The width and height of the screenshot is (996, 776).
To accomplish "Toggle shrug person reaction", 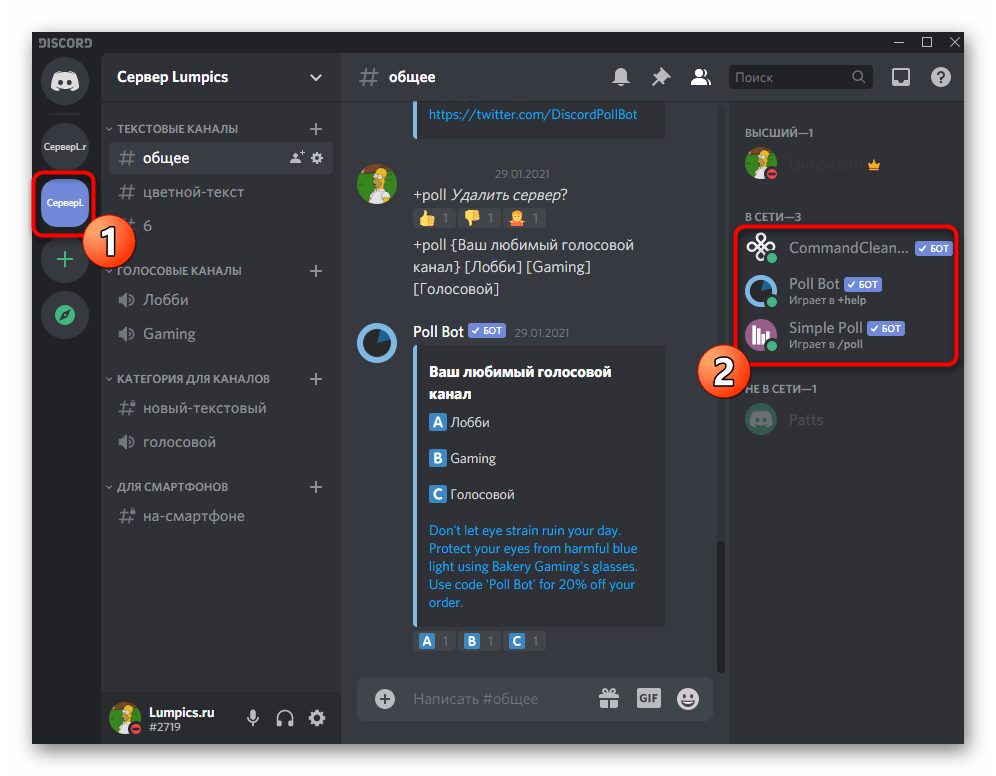I will [524, 218].
